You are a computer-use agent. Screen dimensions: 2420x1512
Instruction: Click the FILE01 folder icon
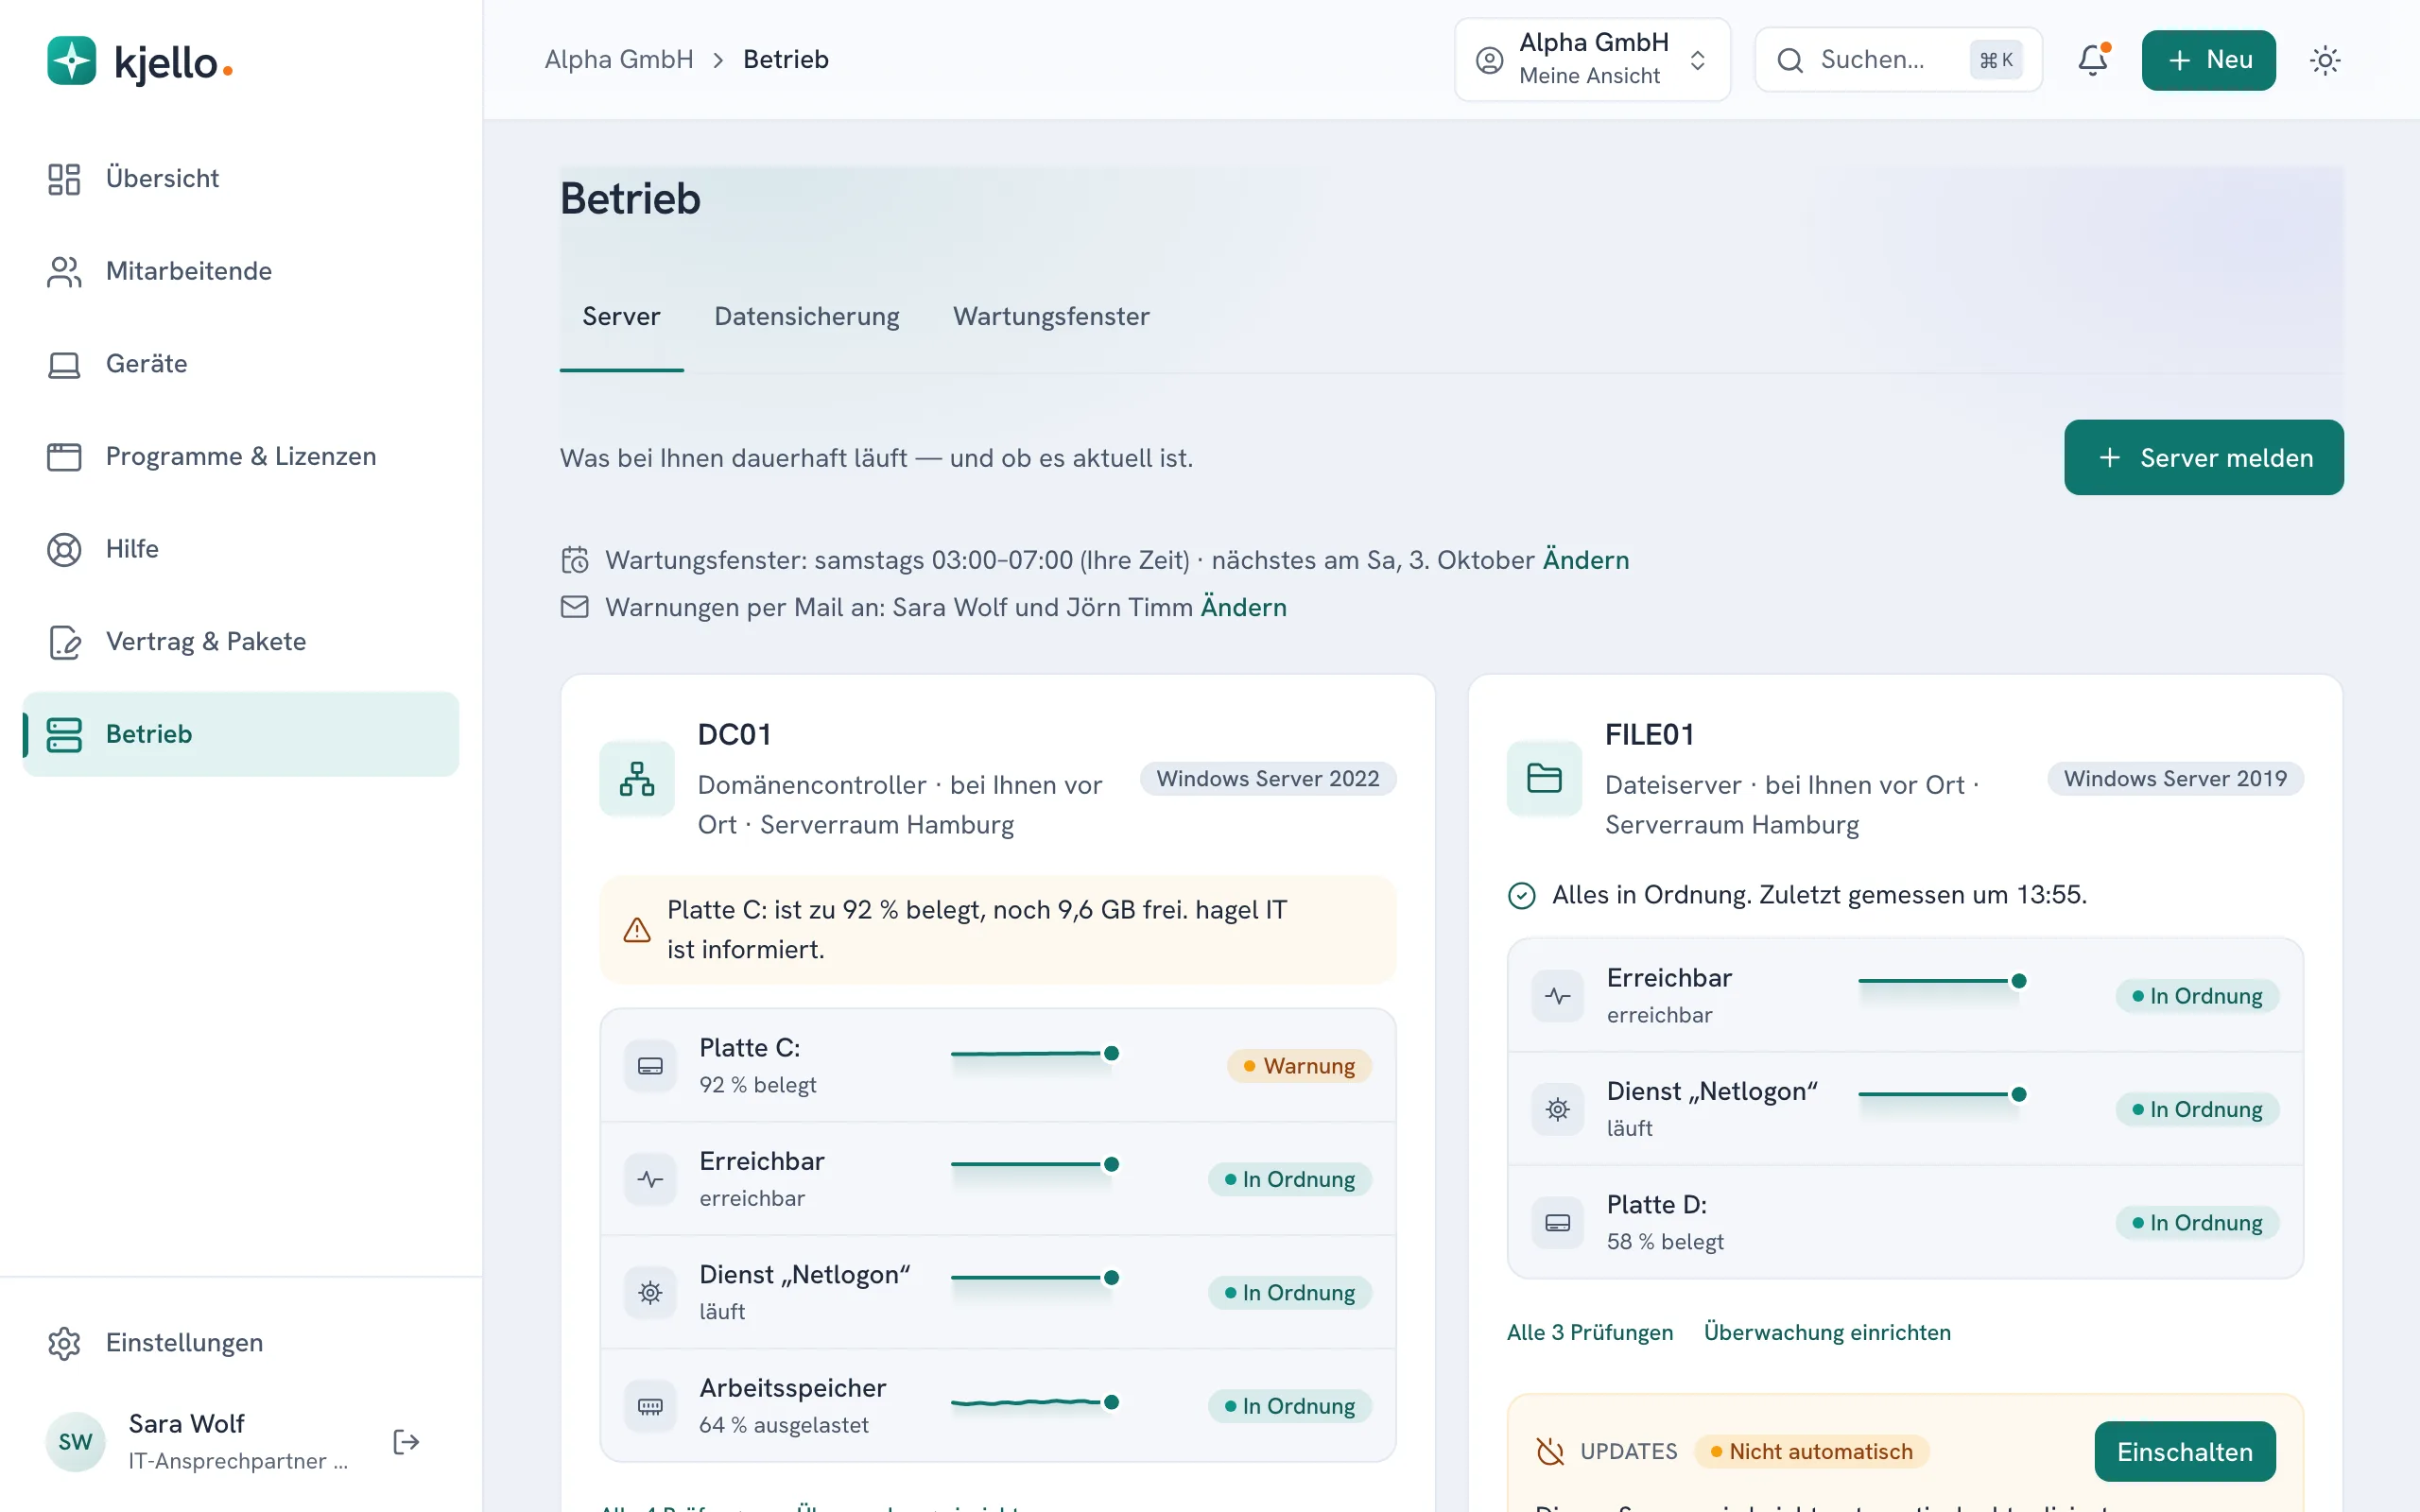[x=1544, y=778]
